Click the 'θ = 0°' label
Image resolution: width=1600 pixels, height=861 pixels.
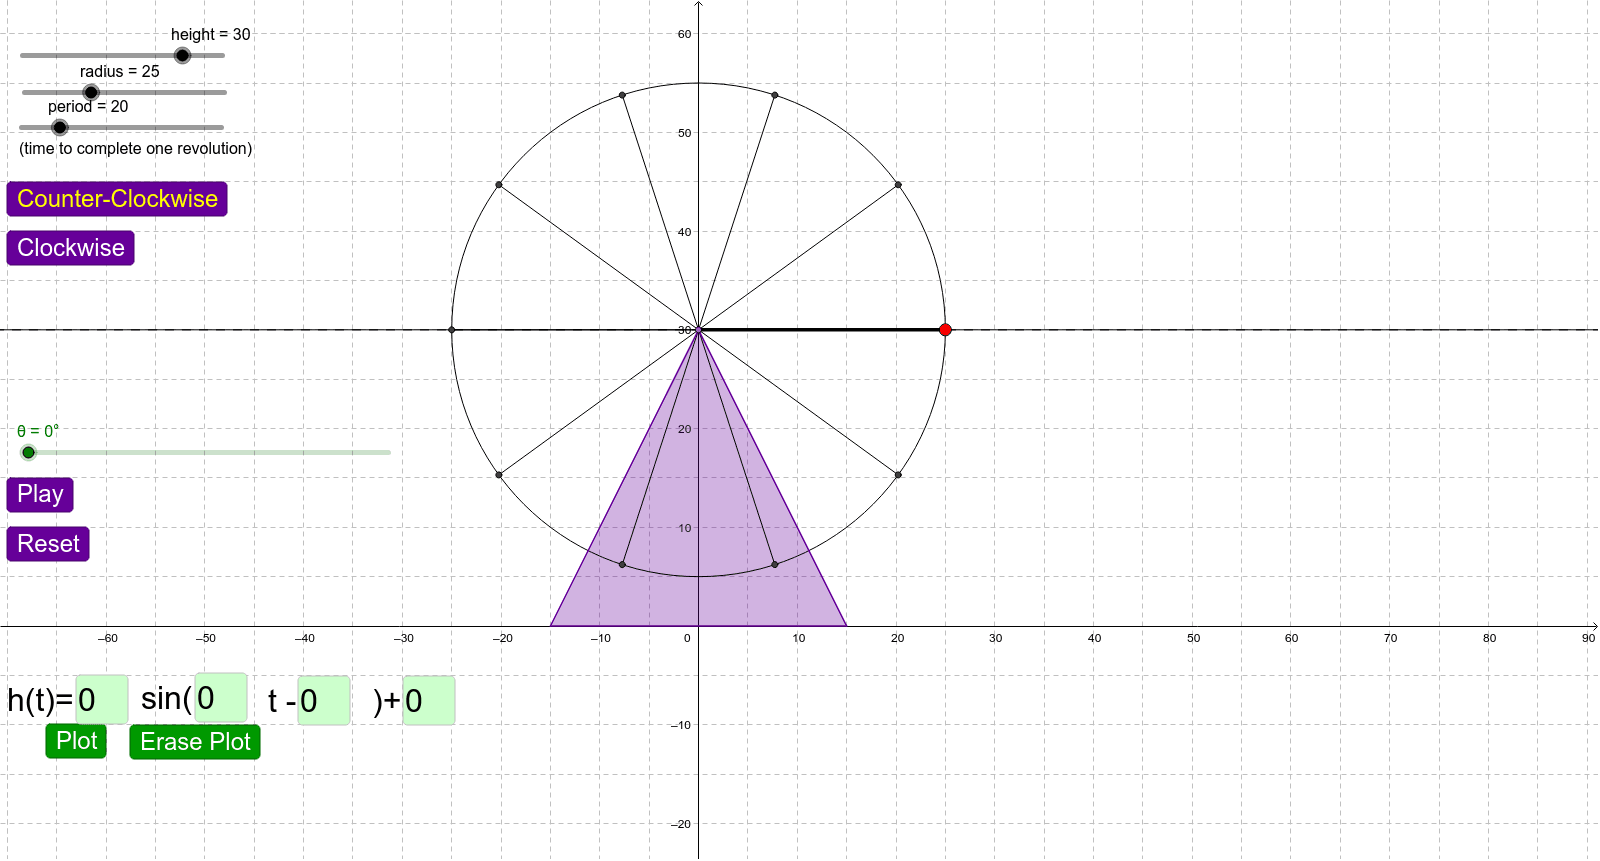click(x=38, y=431)
